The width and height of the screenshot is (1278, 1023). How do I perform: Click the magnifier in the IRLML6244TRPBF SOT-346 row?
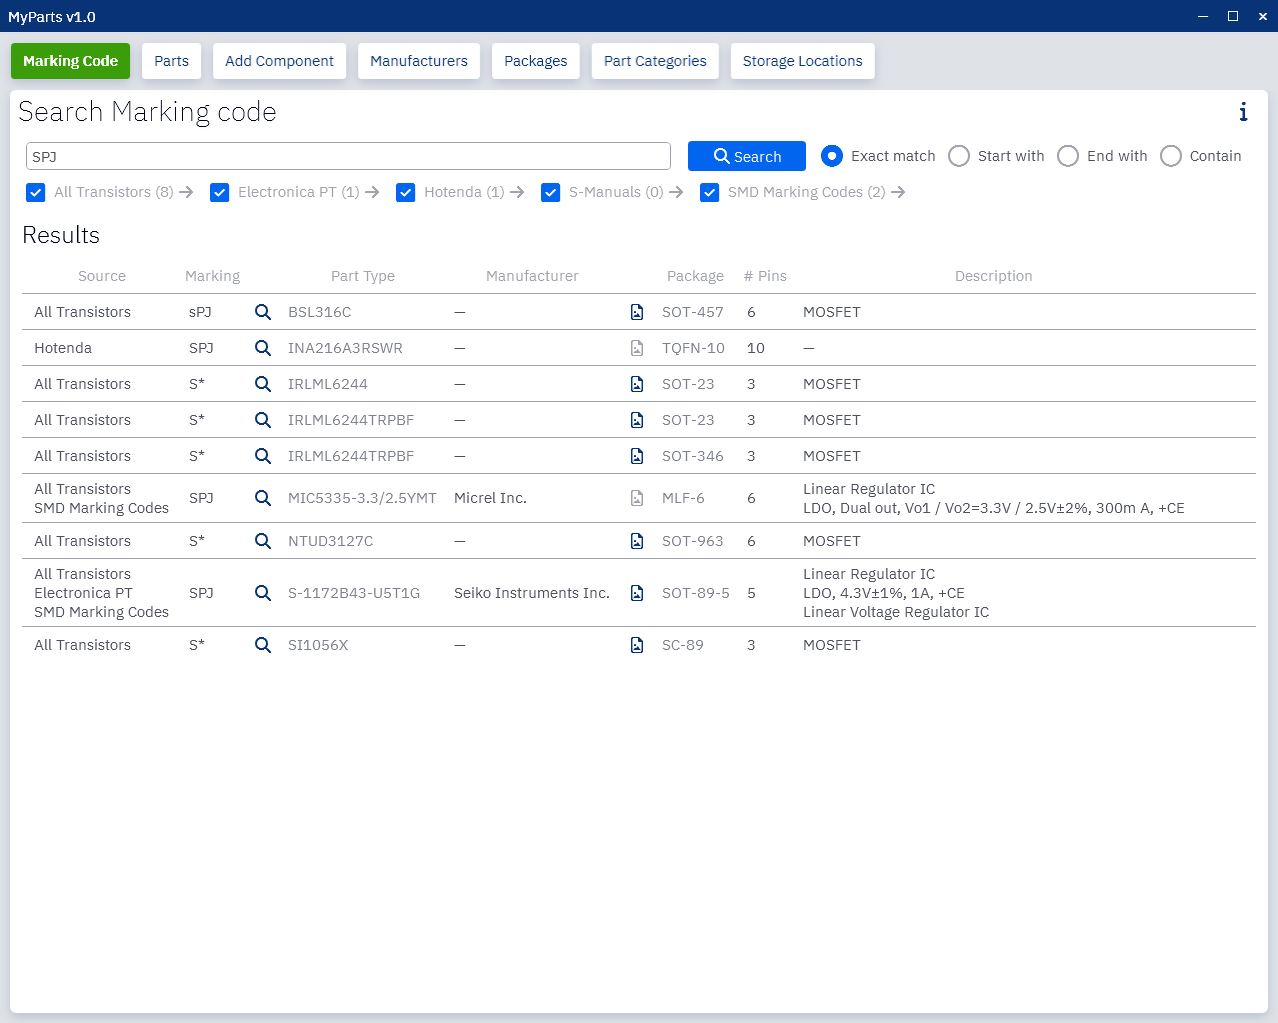263,456
